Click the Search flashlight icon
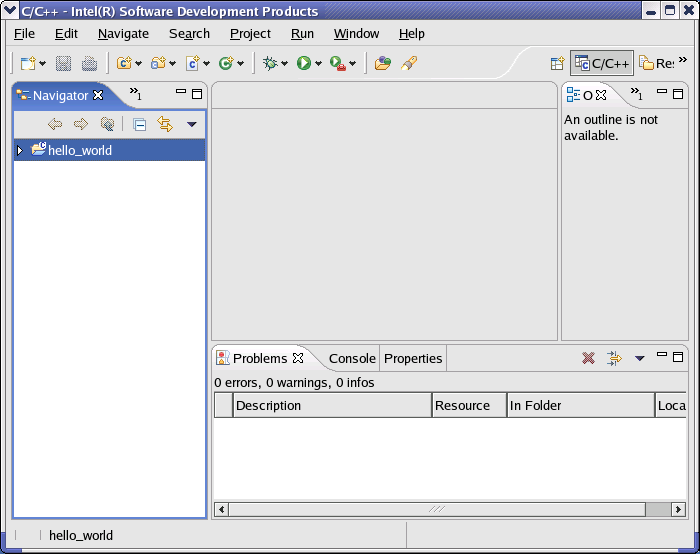Image resolution: width=700 pixels, height=554 pixels. (409, 63)
